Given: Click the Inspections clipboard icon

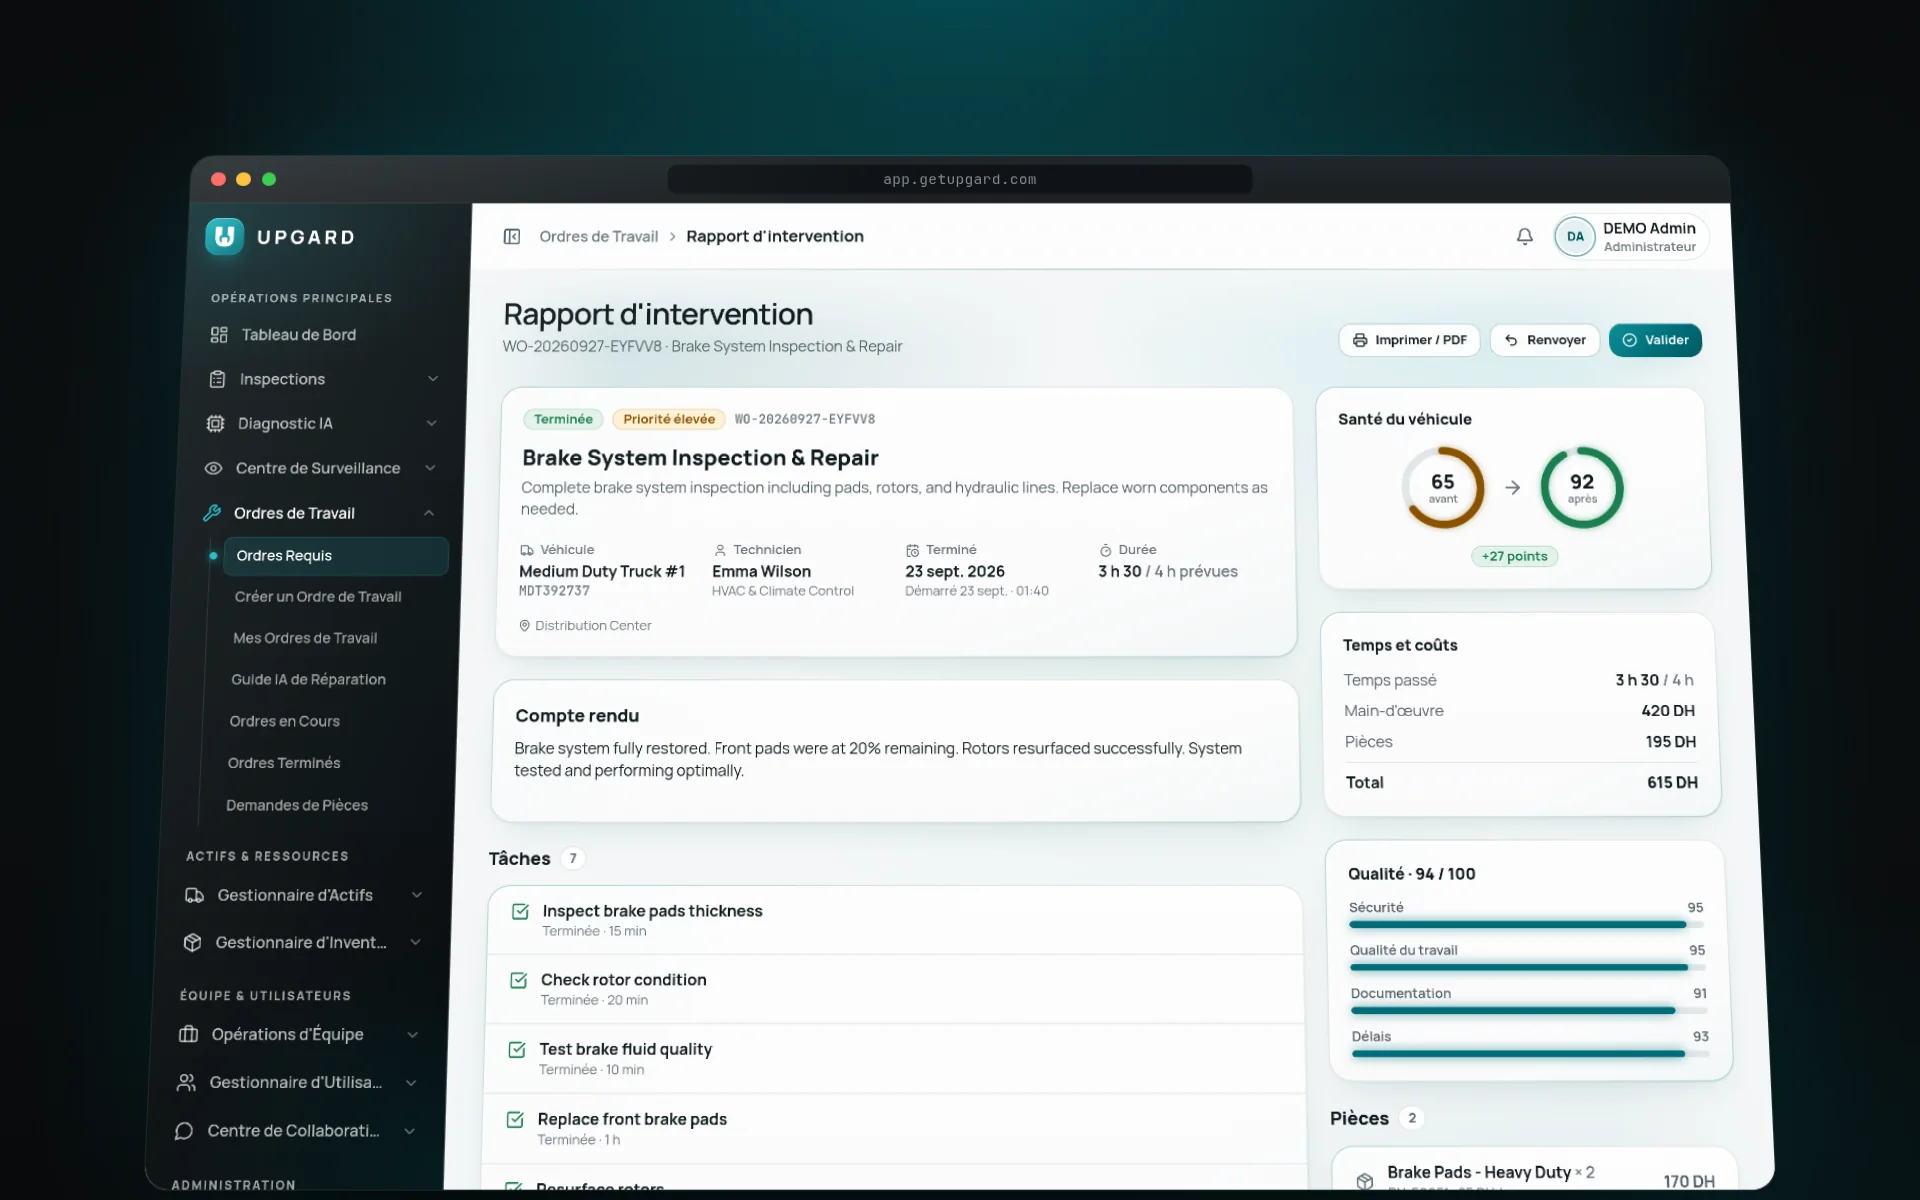Looking at the screenshot, I should [x=217, y=379].
